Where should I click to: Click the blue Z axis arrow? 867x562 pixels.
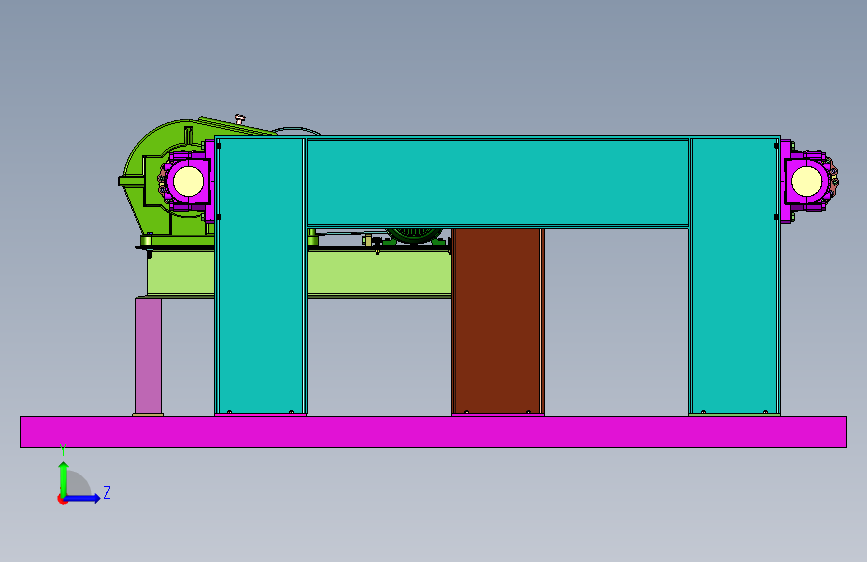click(x=83, y=498)
